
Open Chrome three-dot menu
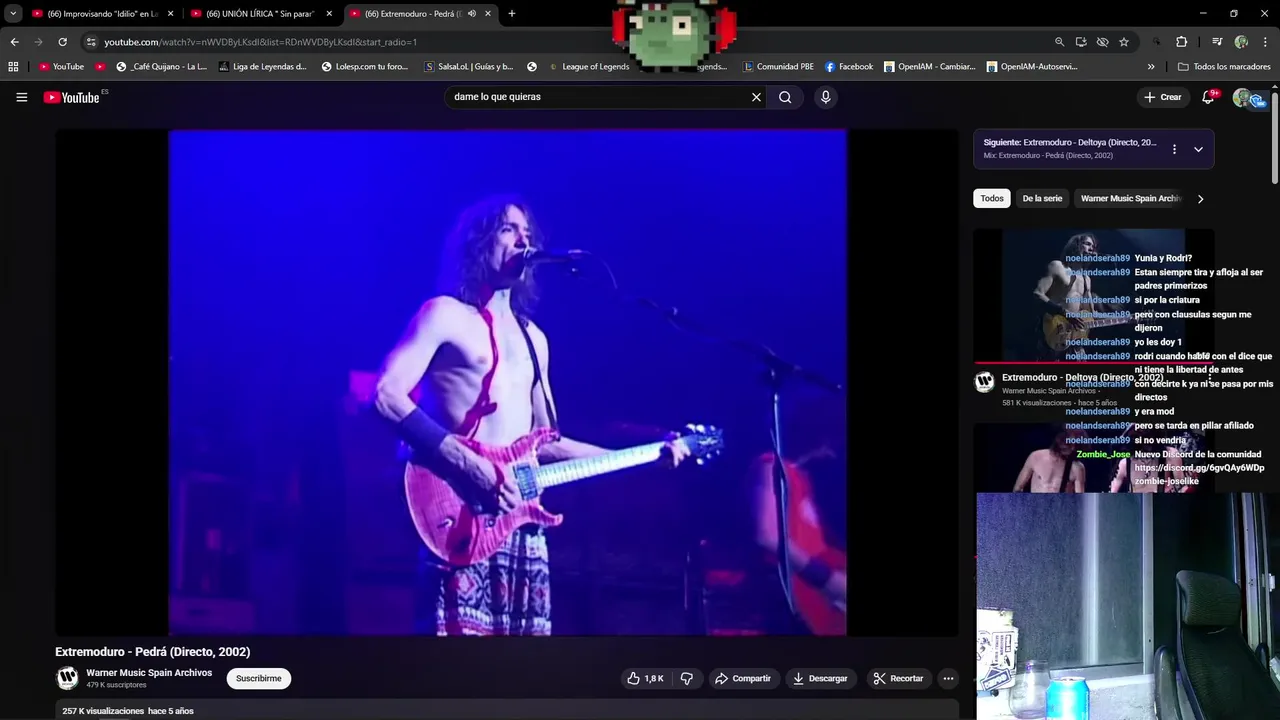coord(1265,42)
